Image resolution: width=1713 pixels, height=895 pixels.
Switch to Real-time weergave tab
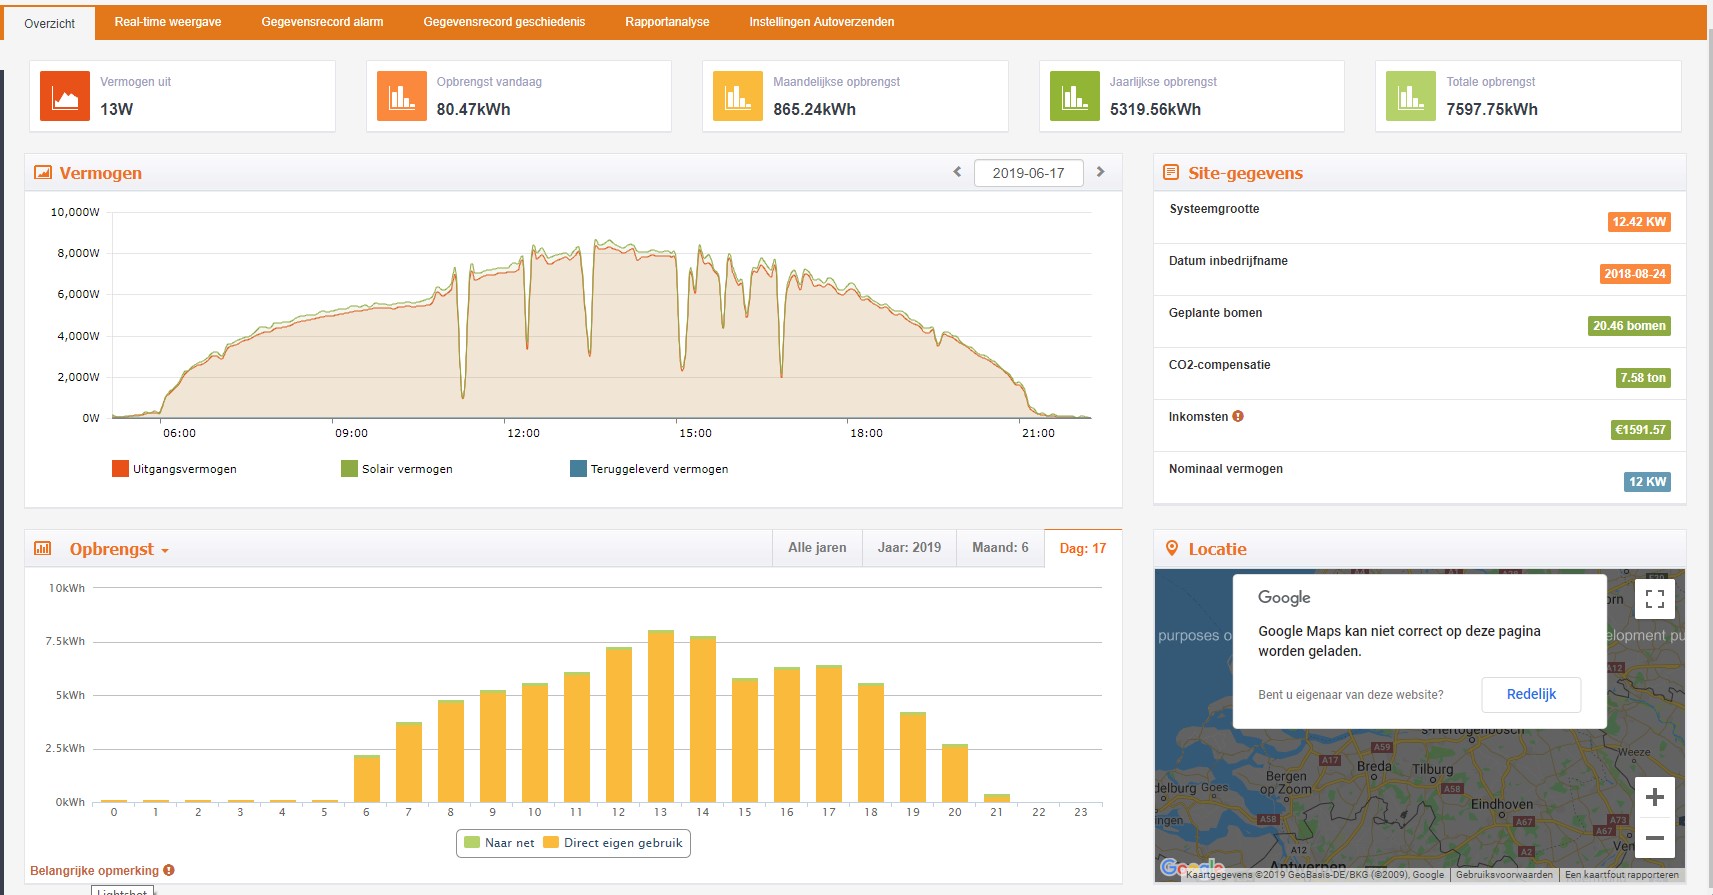click(x=168, y=22)
